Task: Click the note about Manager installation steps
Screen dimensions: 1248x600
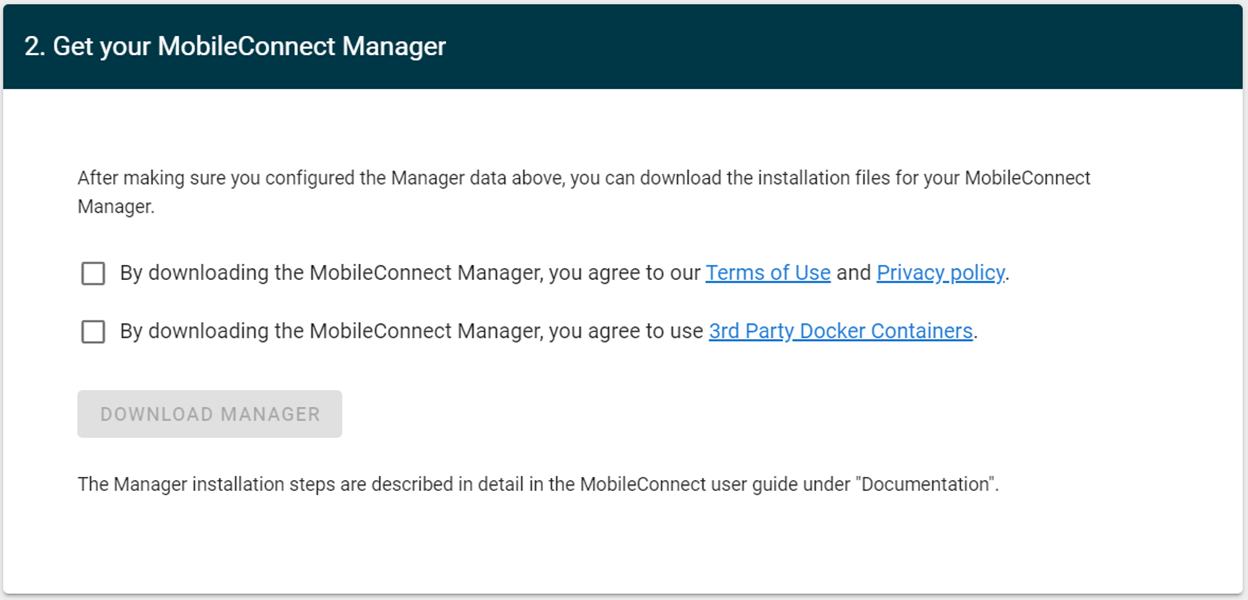Action: click(x=538, y=484)
